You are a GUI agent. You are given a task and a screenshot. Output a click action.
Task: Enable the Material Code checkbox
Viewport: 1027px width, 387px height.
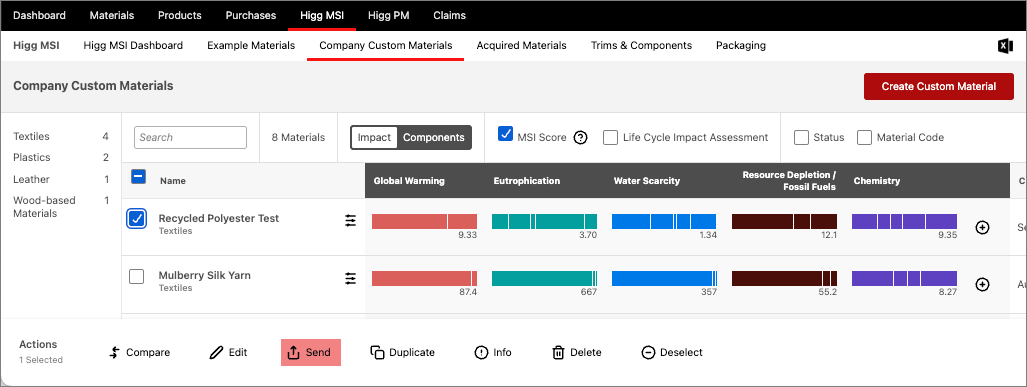(865, 138)
